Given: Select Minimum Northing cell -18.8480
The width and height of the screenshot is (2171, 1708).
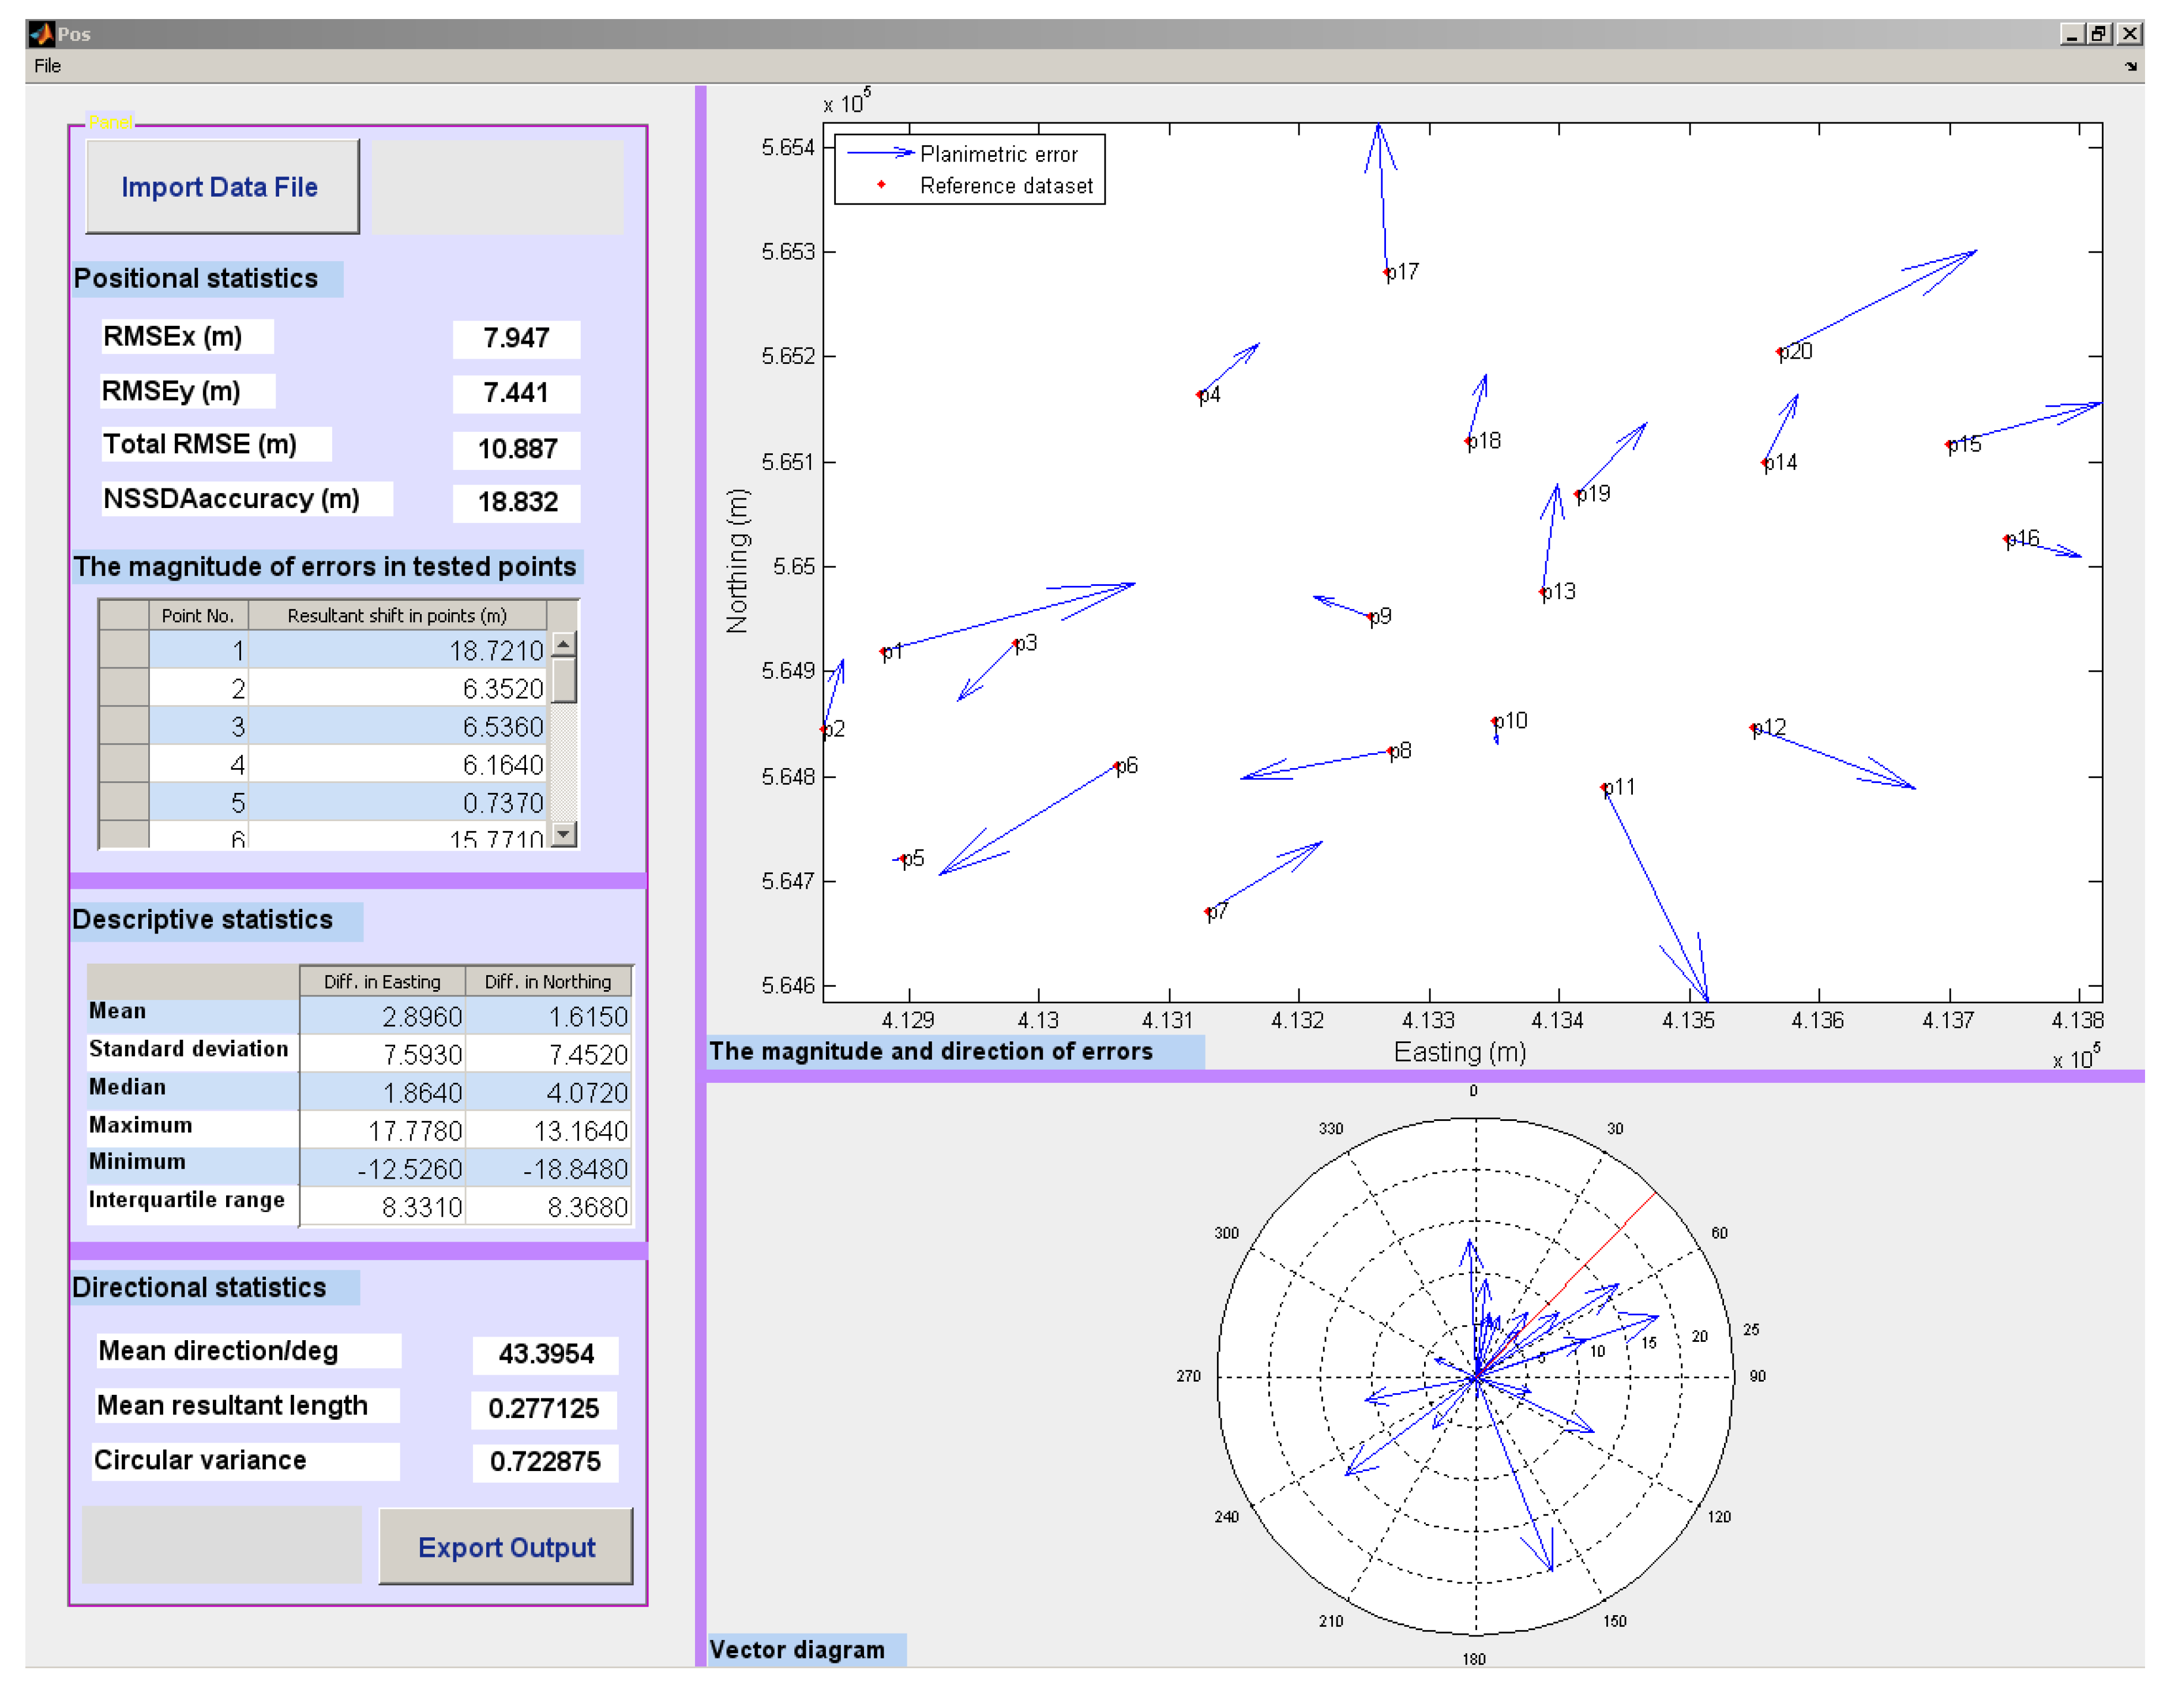Looking at the screenshot, I should tap(548, 1168).
